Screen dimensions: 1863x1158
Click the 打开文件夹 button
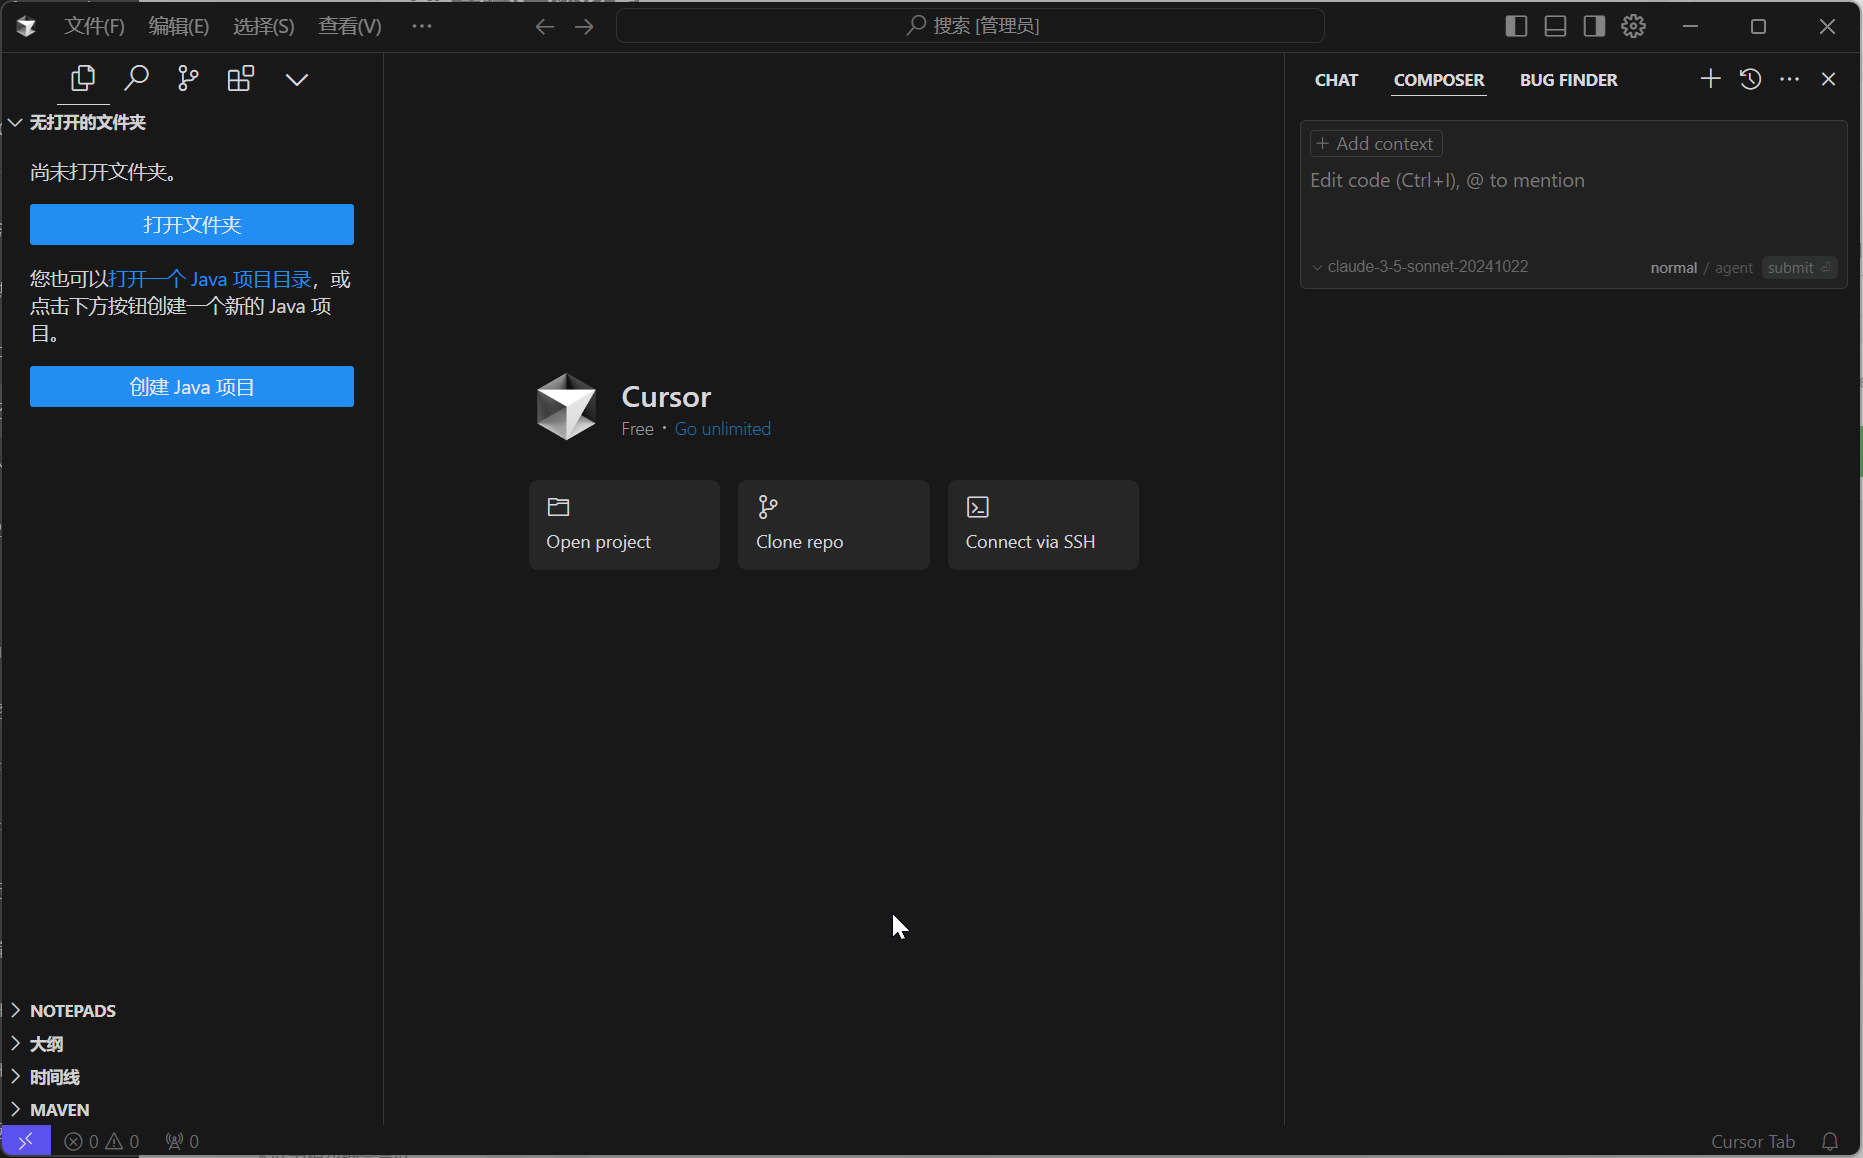click(192, 225)
